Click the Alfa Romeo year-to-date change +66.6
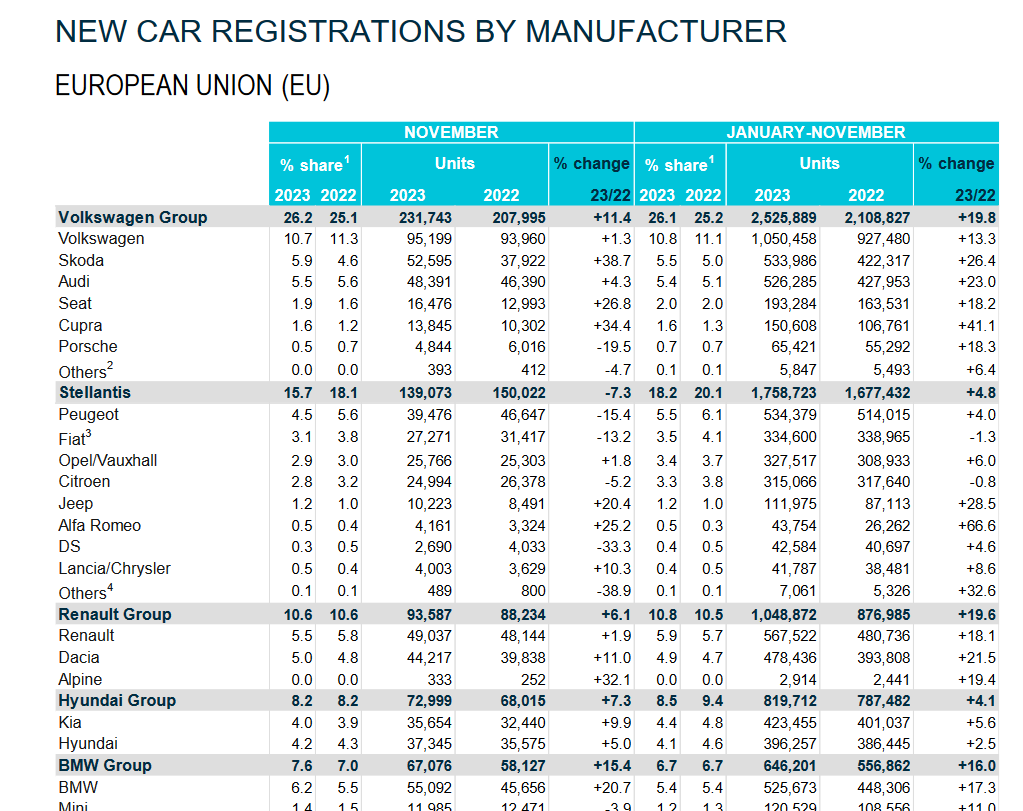Screen dimensions: 1023x811 [976, 525]
